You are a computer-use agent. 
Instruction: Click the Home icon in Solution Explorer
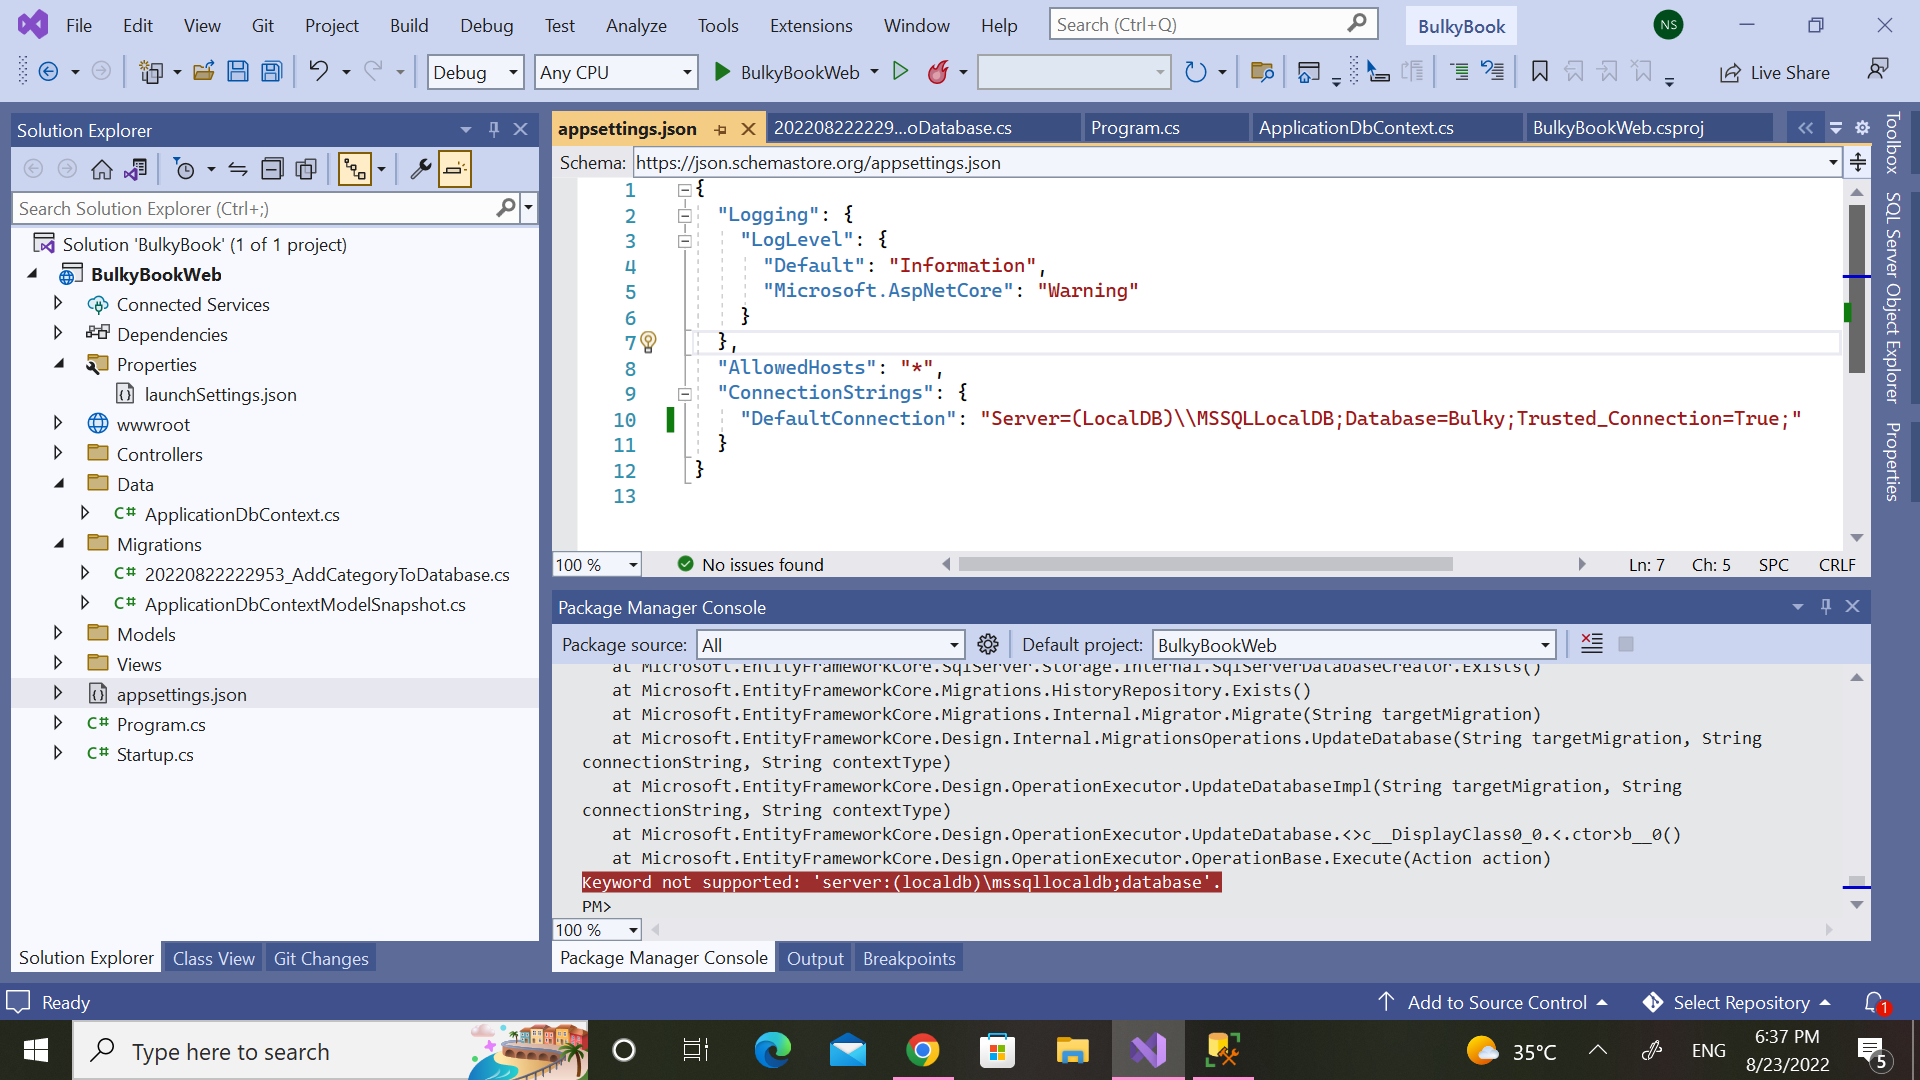click(102, 169)
